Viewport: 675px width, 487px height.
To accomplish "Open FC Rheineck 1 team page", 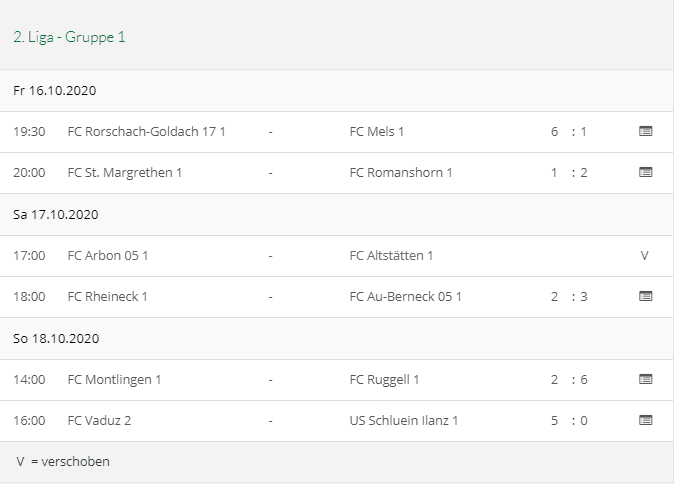I will coord(107,296).
